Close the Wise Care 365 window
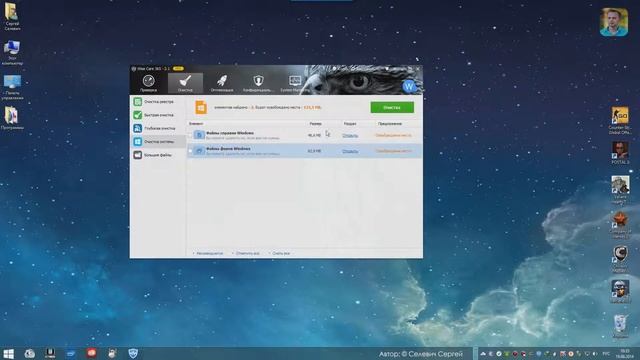The height and width of the screenshot is (360, 640). (x=418, y=69)
